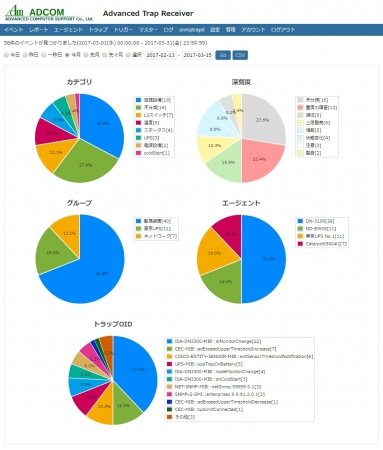Select the 昨日 radio button
Image resolution: width=383 pixels, height=450 pixels.
25,55
